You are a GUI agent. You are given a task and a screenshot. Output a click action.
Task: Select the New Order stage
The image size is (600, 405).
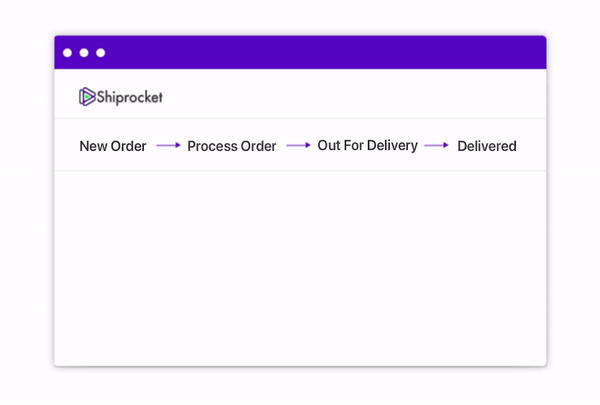[113, 146]
